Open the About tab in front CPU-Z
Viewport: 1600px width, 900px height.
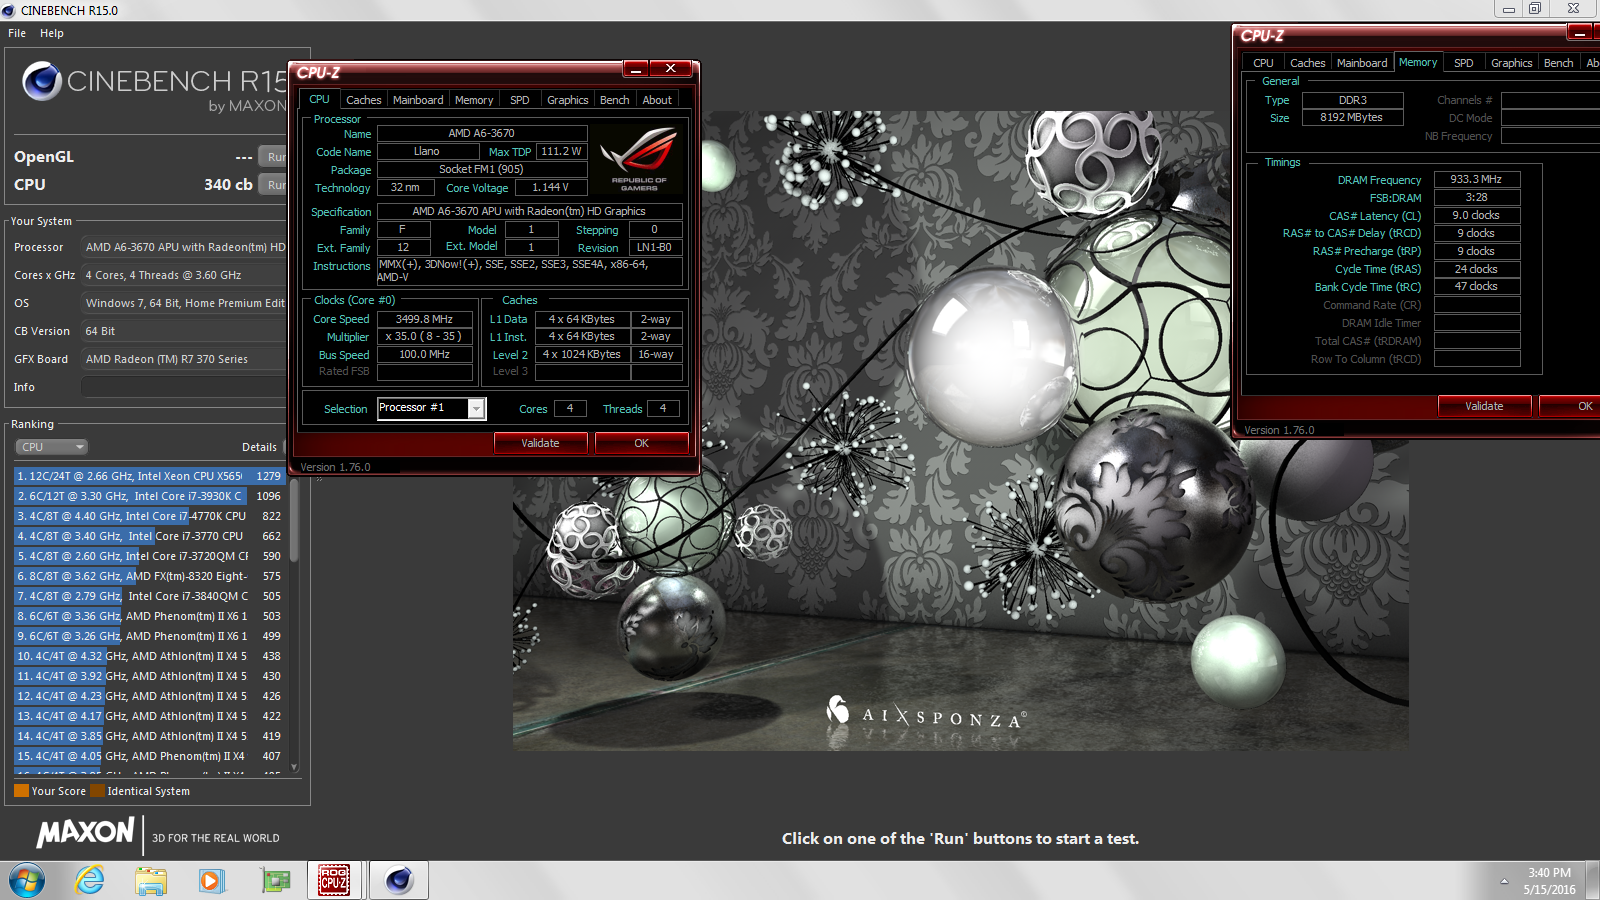click(657, 100)
